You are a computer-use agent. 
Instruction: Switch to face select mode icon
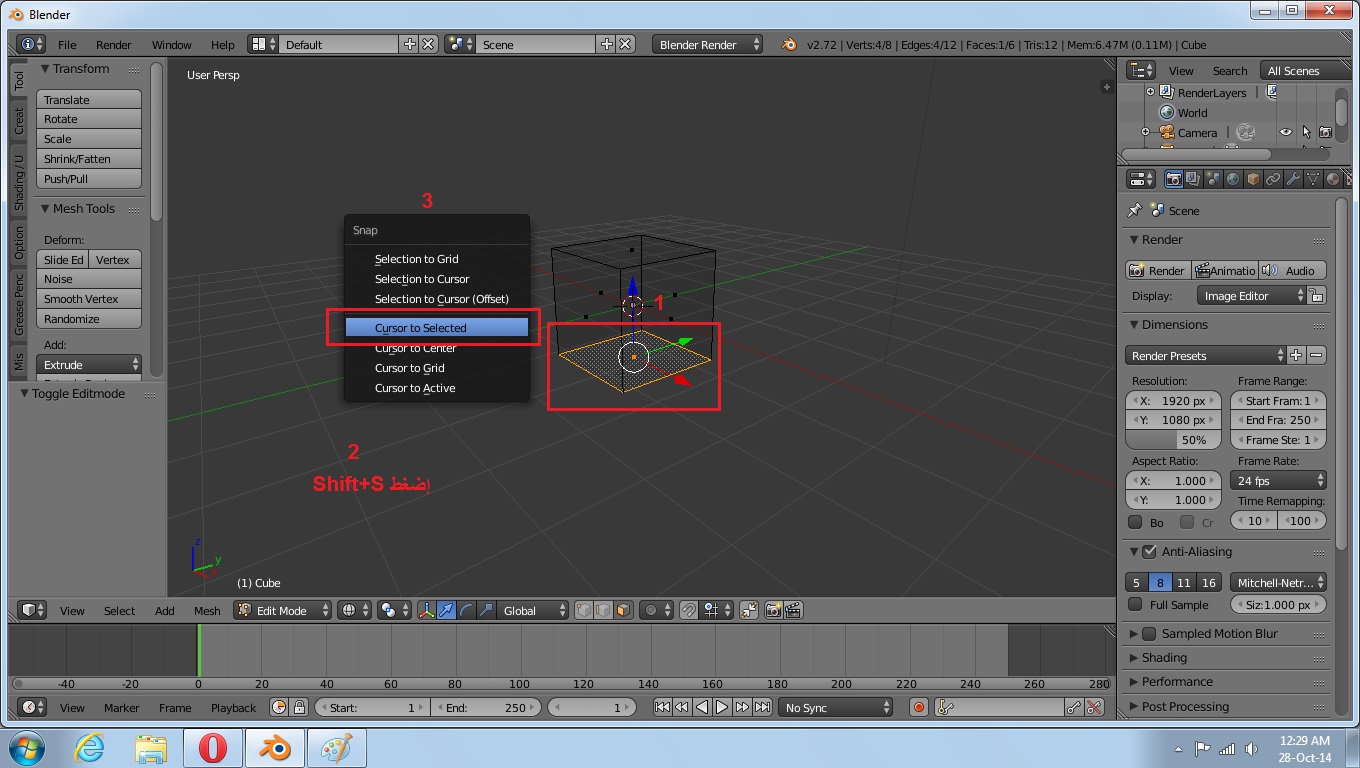click(624, 610)
